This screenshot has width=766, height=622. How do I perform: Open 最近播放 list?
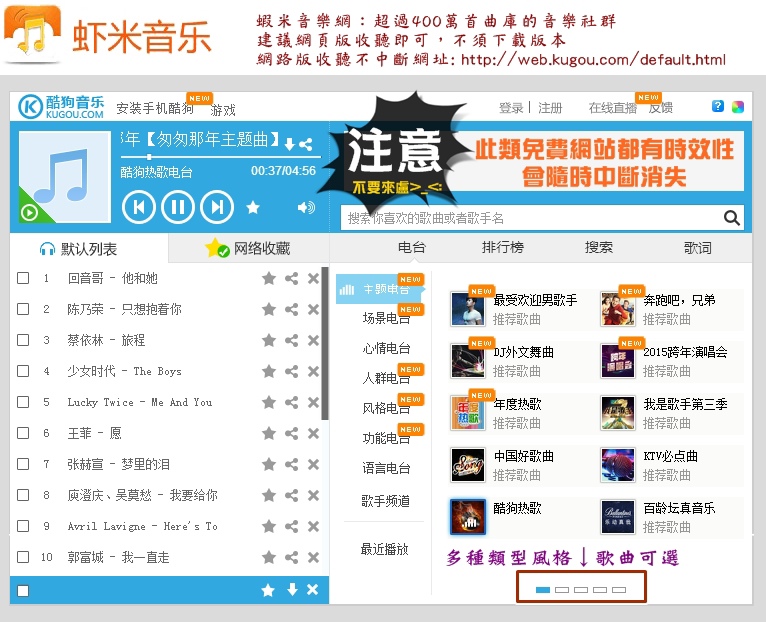[x=384, y=549]
